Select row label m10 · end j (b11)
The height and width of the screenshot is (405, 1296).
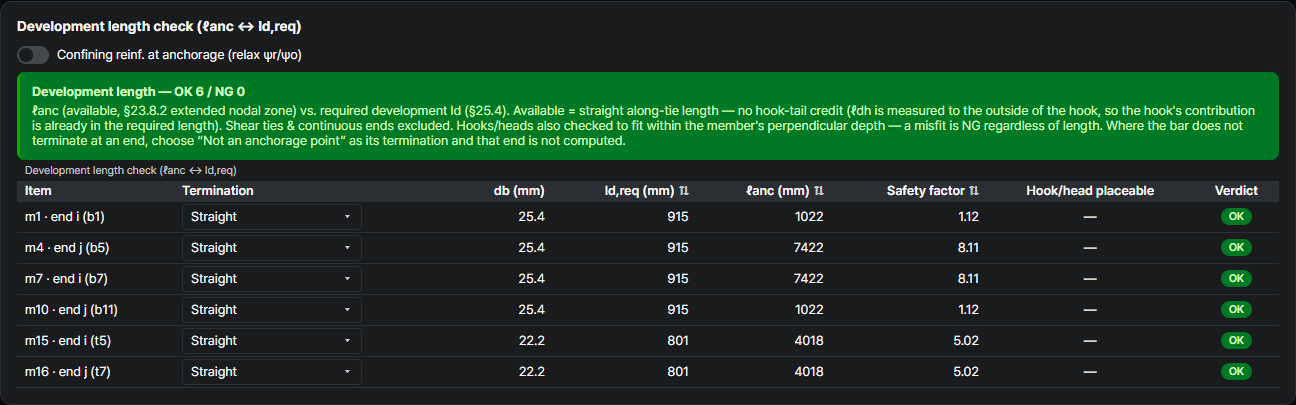tap(72, 310)
